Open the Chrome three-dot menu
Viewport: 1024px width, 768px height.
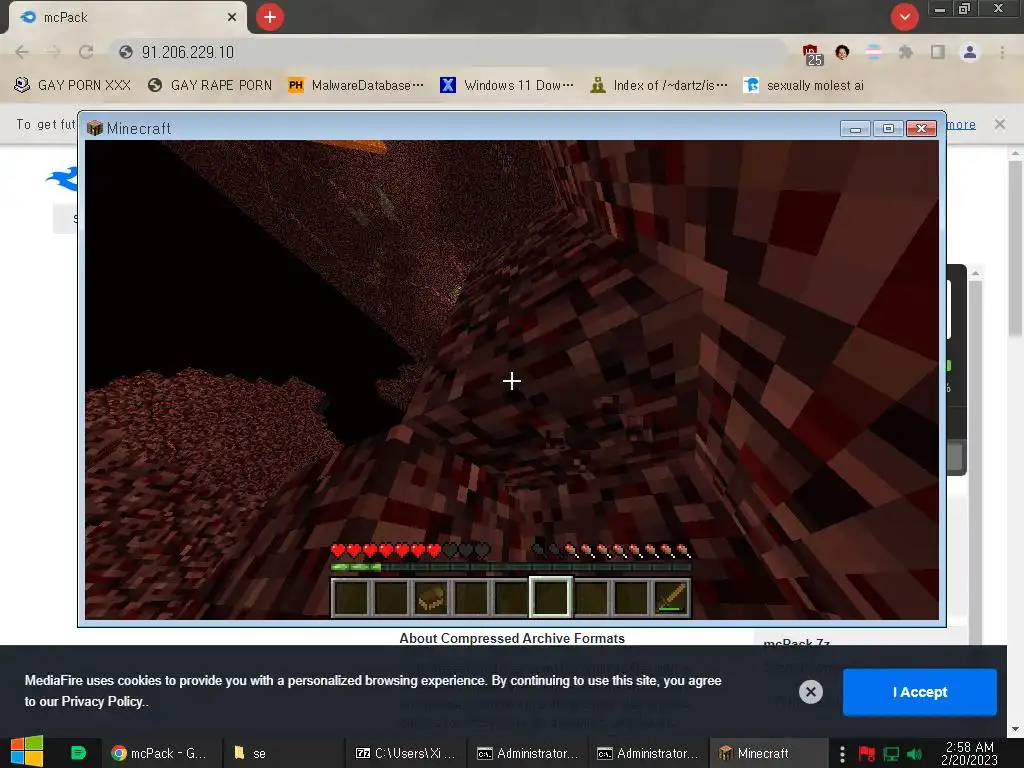click(x=1002, y=52)
